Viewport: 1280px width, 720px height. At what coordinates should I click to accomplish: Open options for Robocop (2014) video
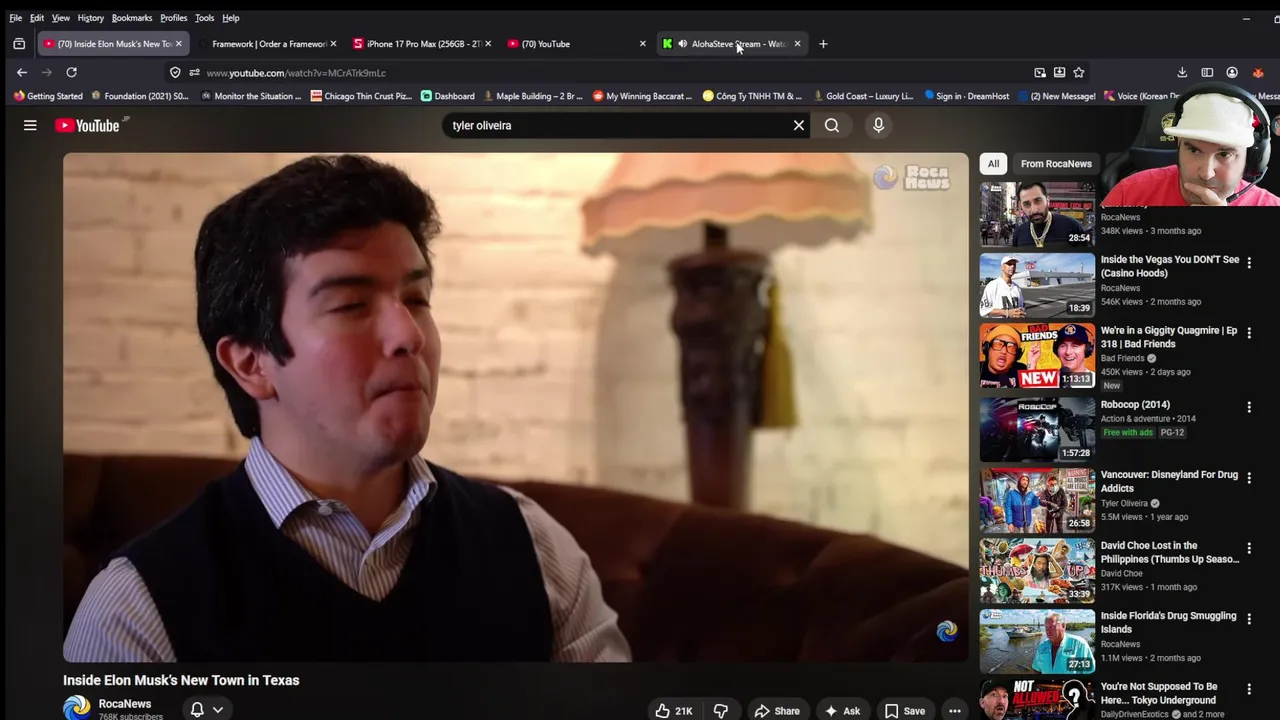click(x=1249, y=407)
